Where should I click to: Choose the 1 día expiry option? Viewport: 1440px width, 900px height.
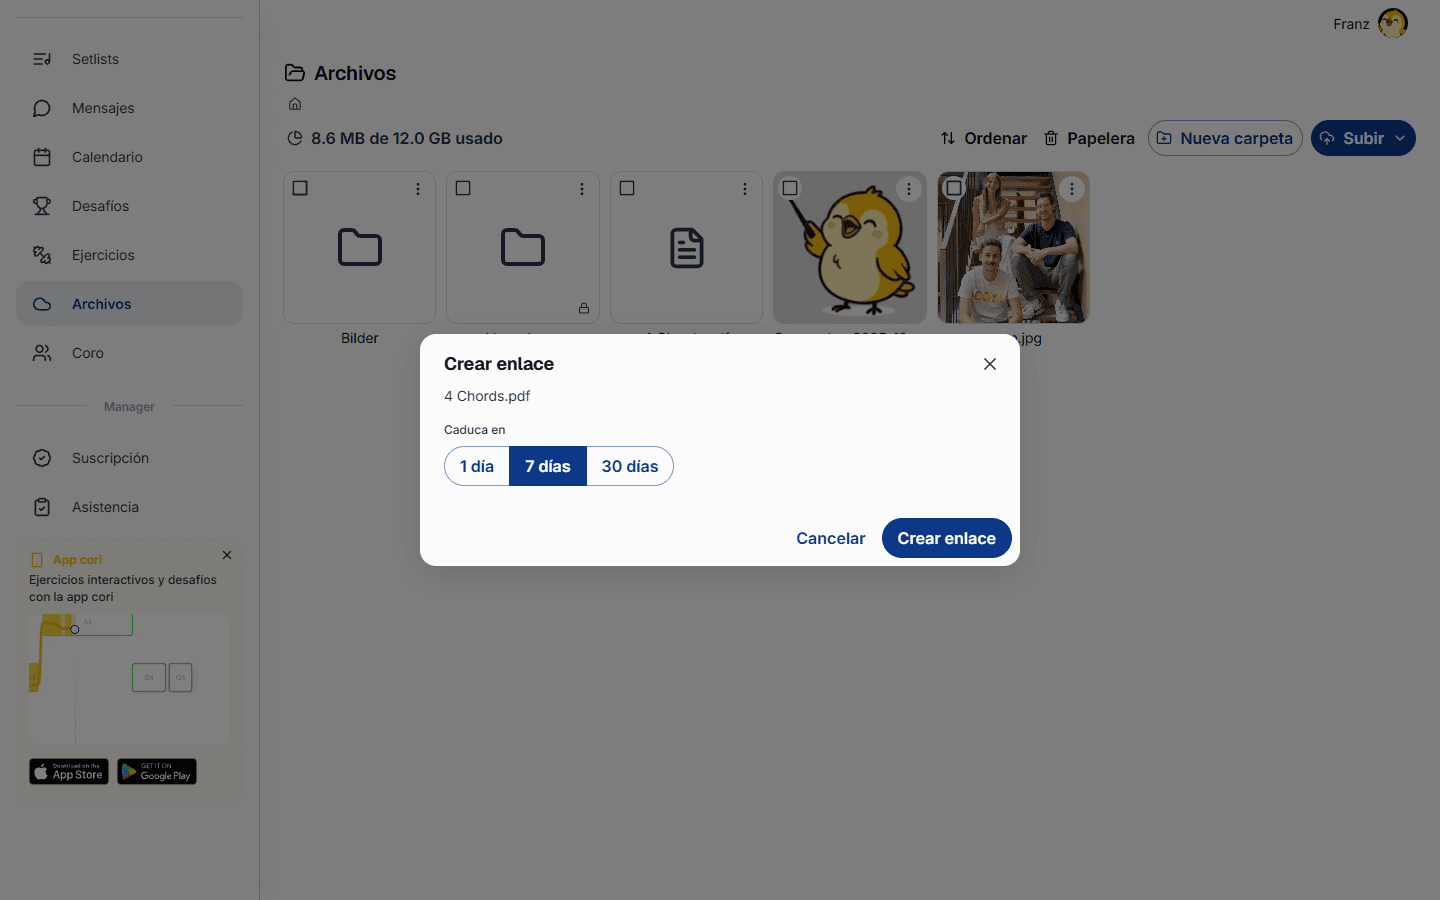(477, 466)
